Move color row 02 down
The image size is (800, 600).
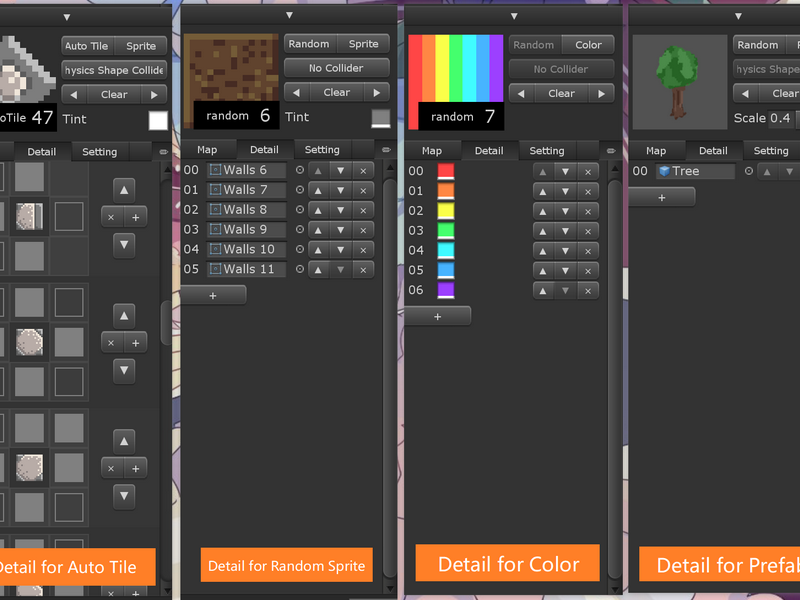(x=565, y=212)
